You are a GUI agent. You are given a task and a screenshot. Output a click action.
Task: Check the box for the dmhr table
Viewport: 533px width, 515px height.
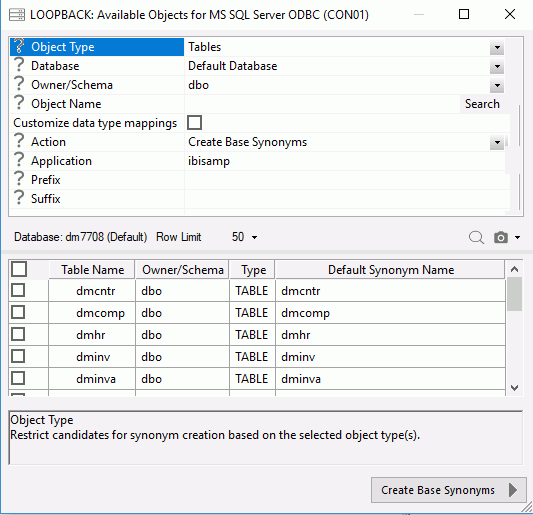pyautogui.click(x=18, y=334)
